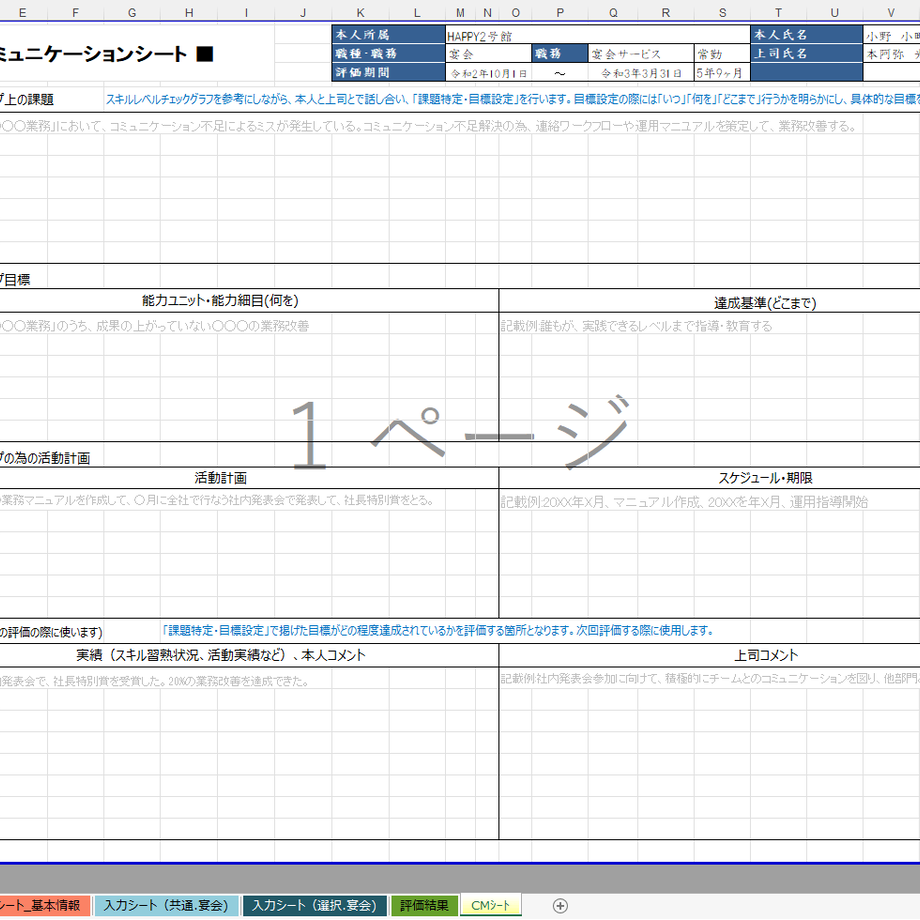Image resolution: width=920 pixels, height=920 pixels.
Task: Click the 評価期間 label cell
Action: click(388, 72)
